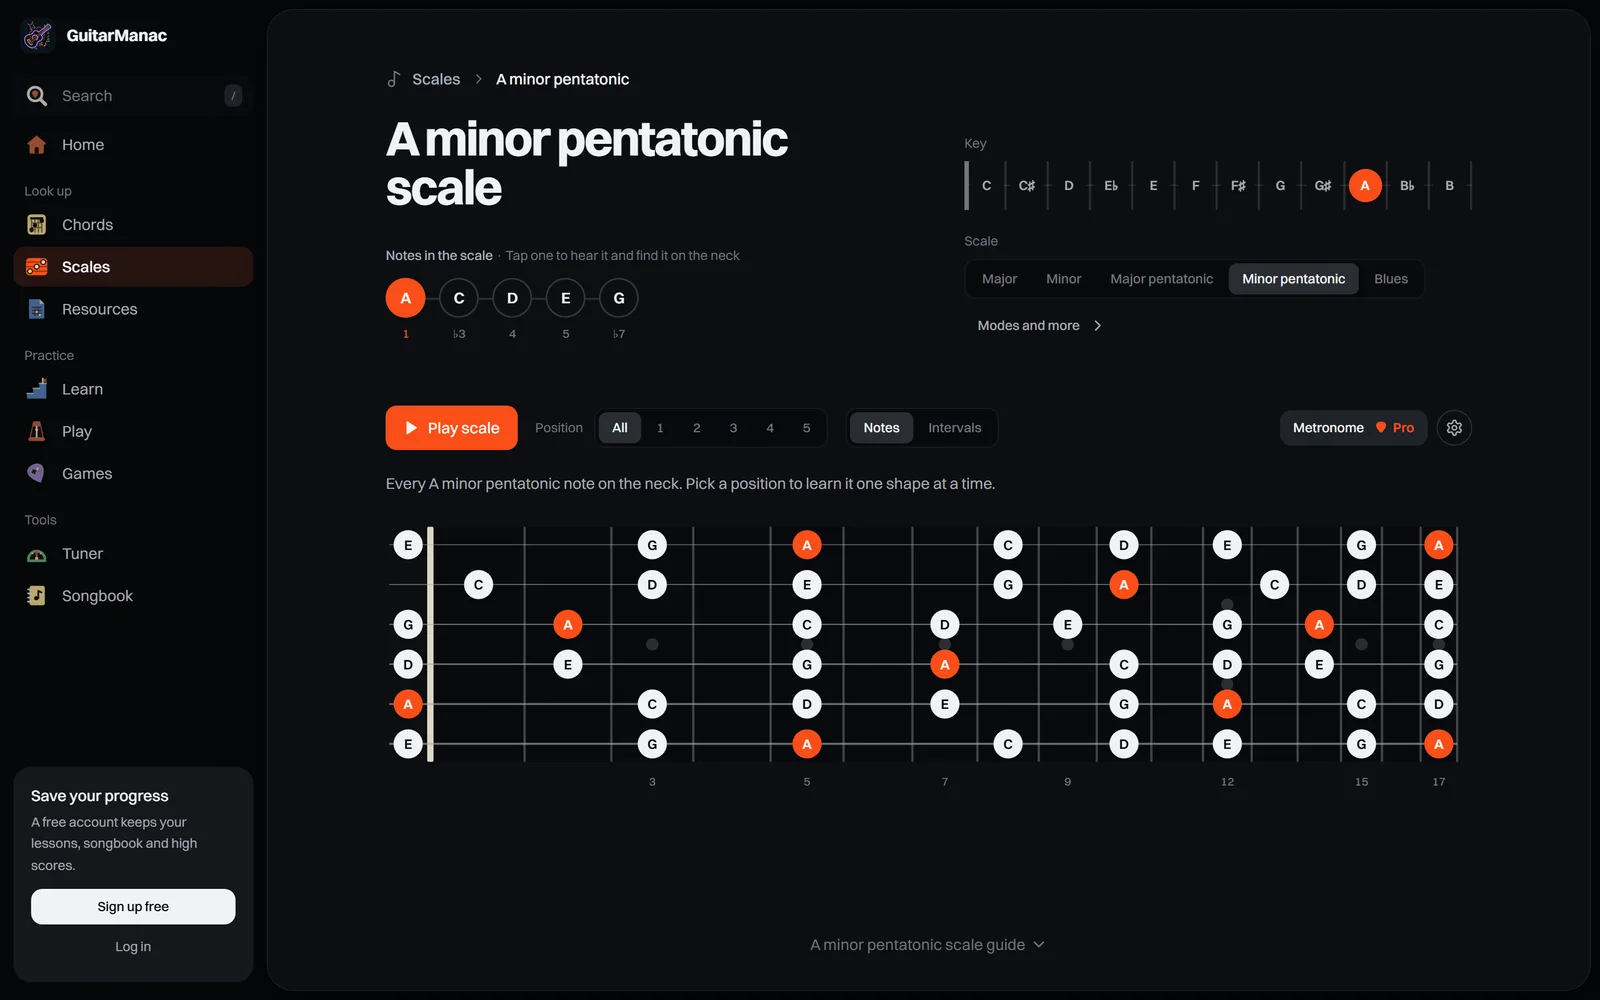Select key B♭
The image size is (1600, 1000).
(1407, 186)
